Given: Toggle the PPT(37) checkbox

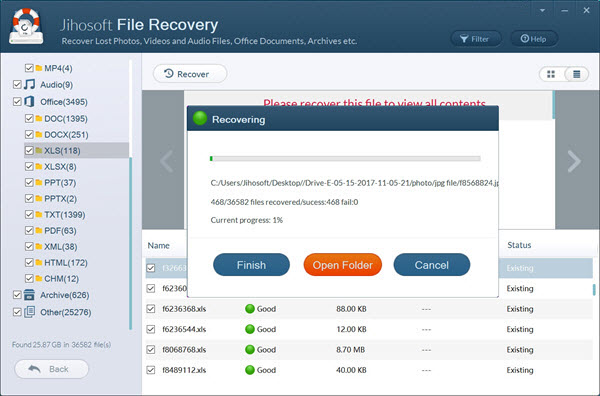Looking at the screenshot, I should (29, 183).
